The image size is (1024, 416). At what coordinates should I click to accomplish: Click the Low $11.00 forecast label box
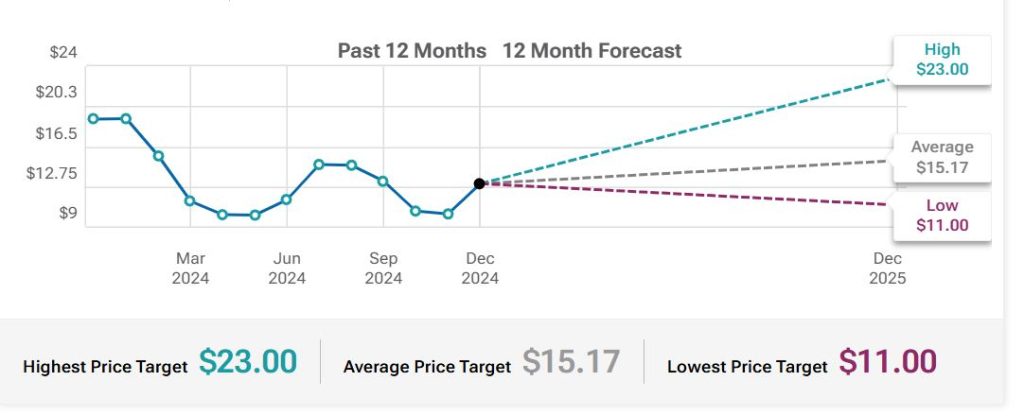point(942,215)
